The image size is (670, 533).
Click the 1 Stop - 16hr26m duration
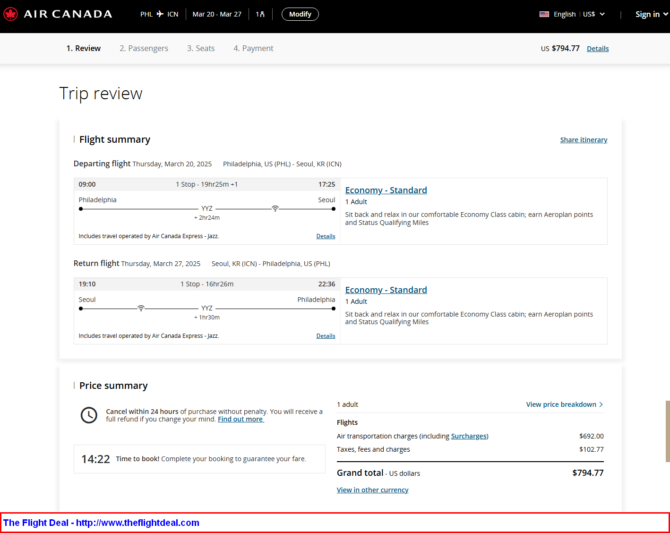pos(207,284)
